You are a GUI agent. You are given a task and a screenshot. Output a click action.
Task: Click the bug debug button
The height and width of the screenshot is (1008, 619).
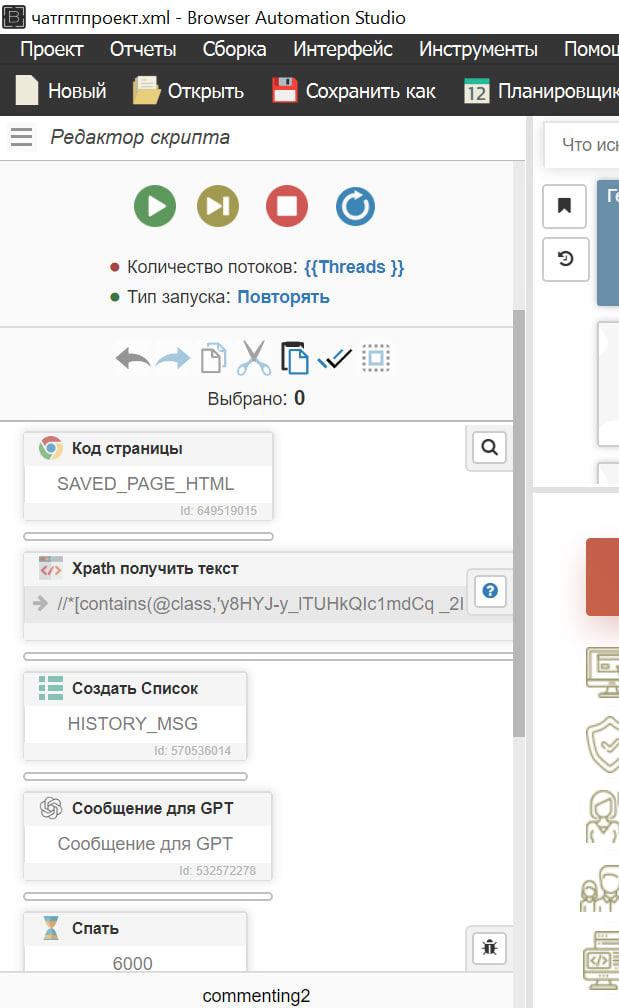(490, 947)
